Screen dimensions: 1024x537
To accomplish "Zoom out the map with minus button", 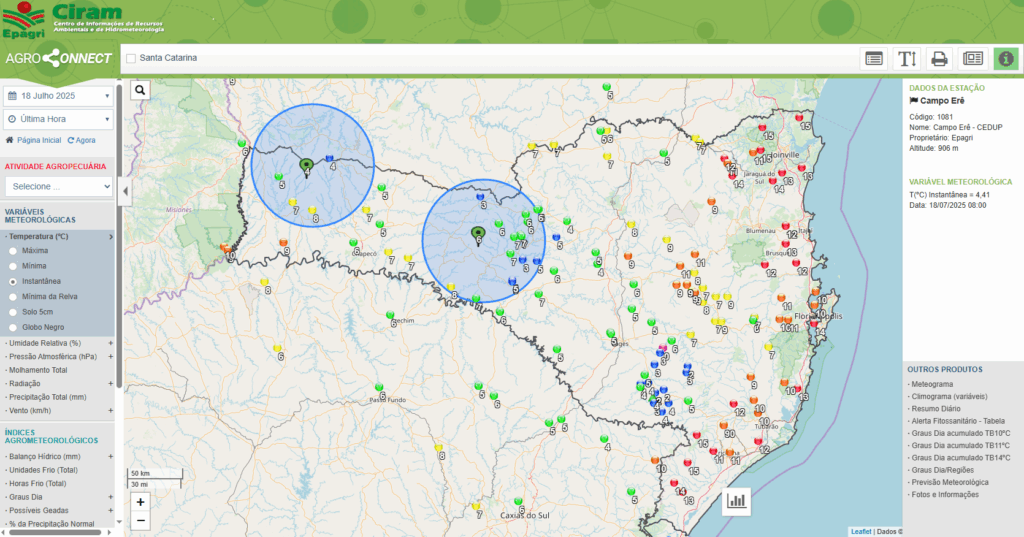I will [140, 521].
